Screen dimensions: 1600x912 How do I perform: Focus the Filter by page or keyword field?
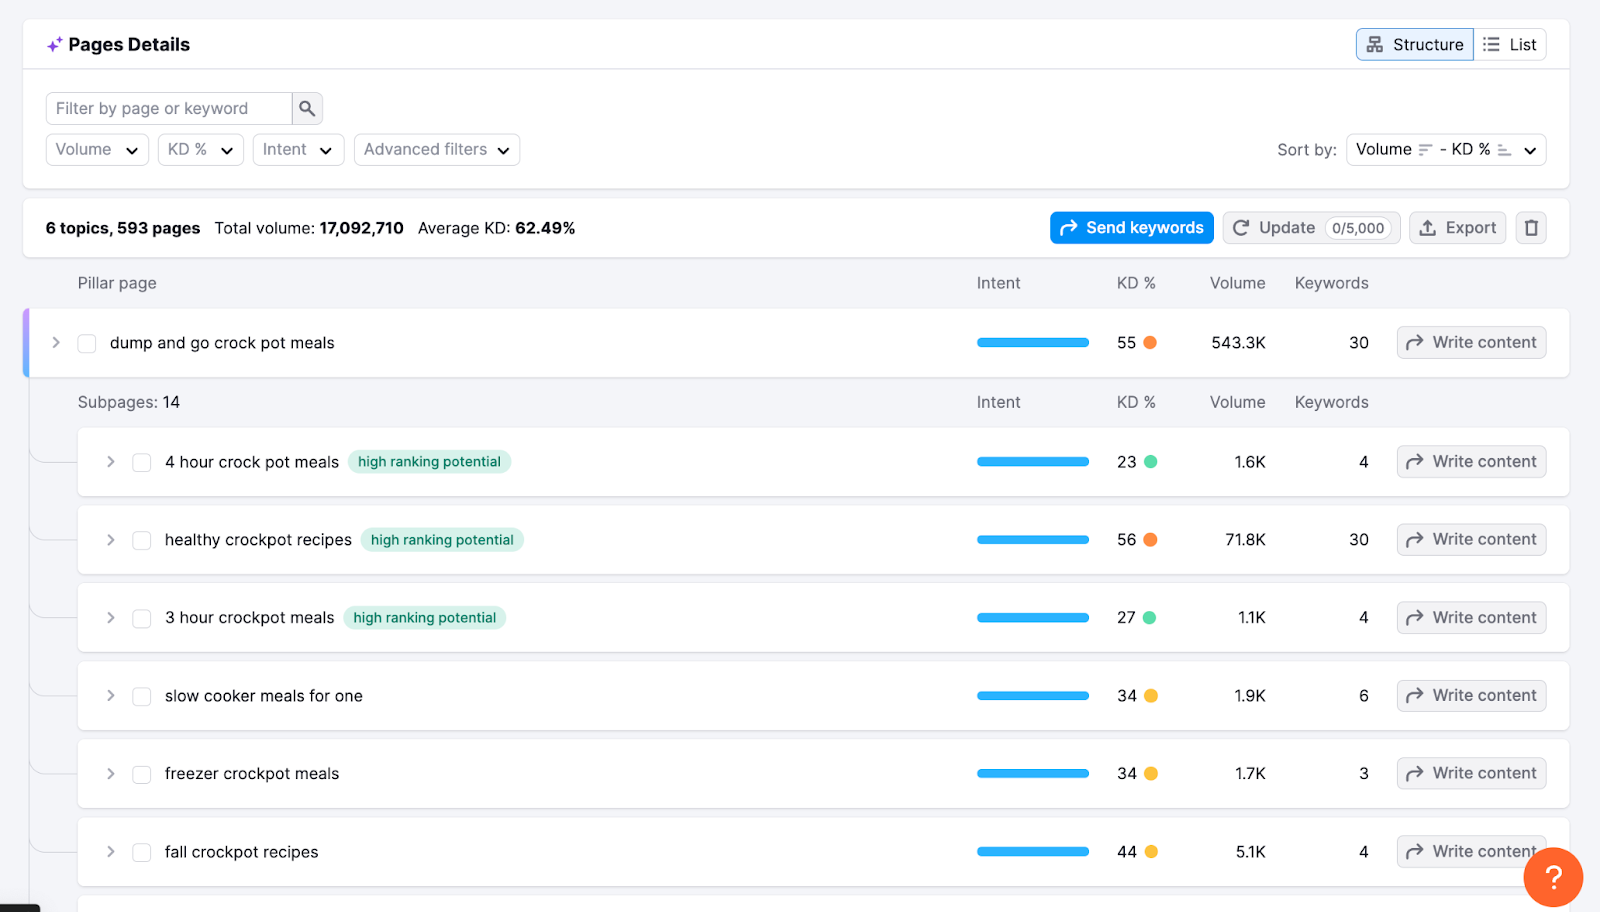[x=169, y=108]
